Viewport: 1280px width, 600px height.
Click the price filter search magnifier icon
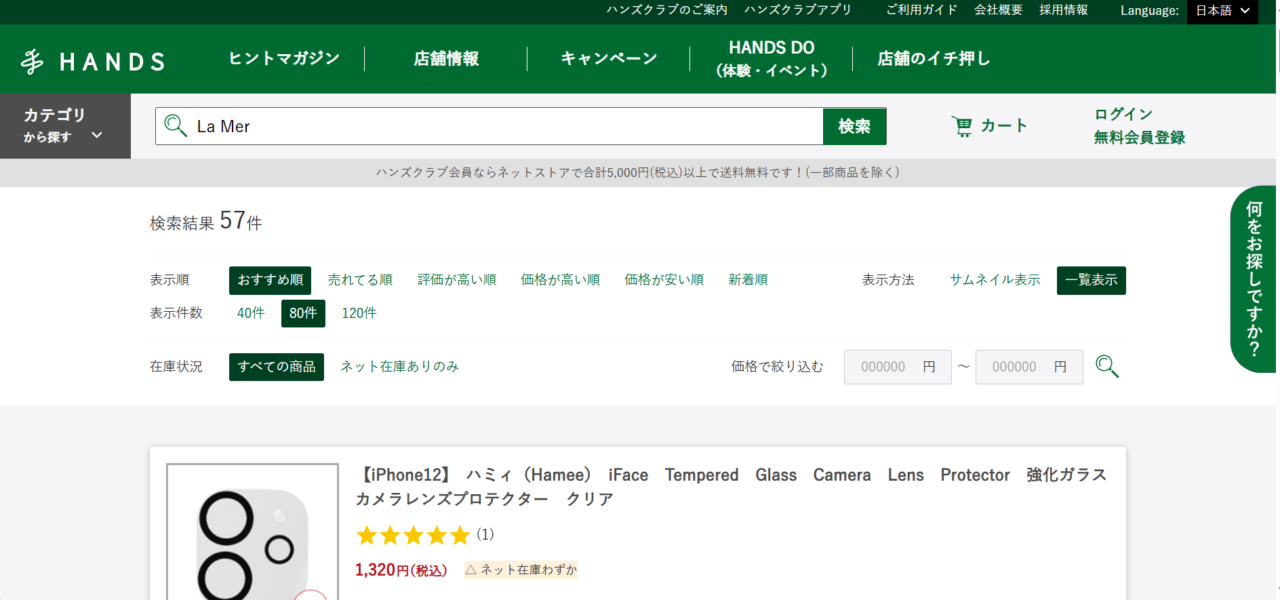(1107, 367)
